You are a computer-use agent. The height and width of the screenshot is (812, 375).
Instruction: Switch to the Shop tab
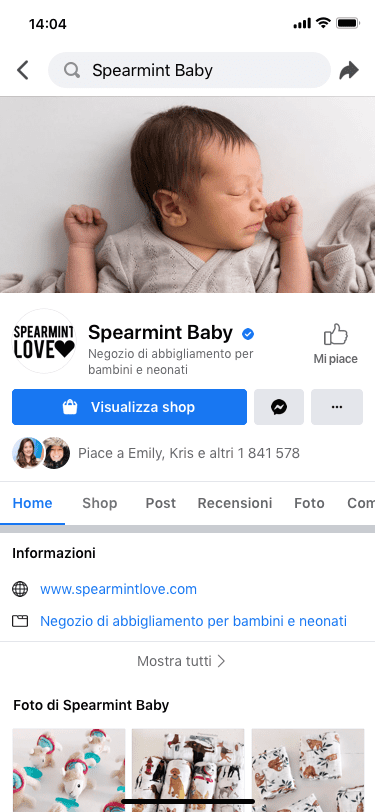click(x=99, y=503)
